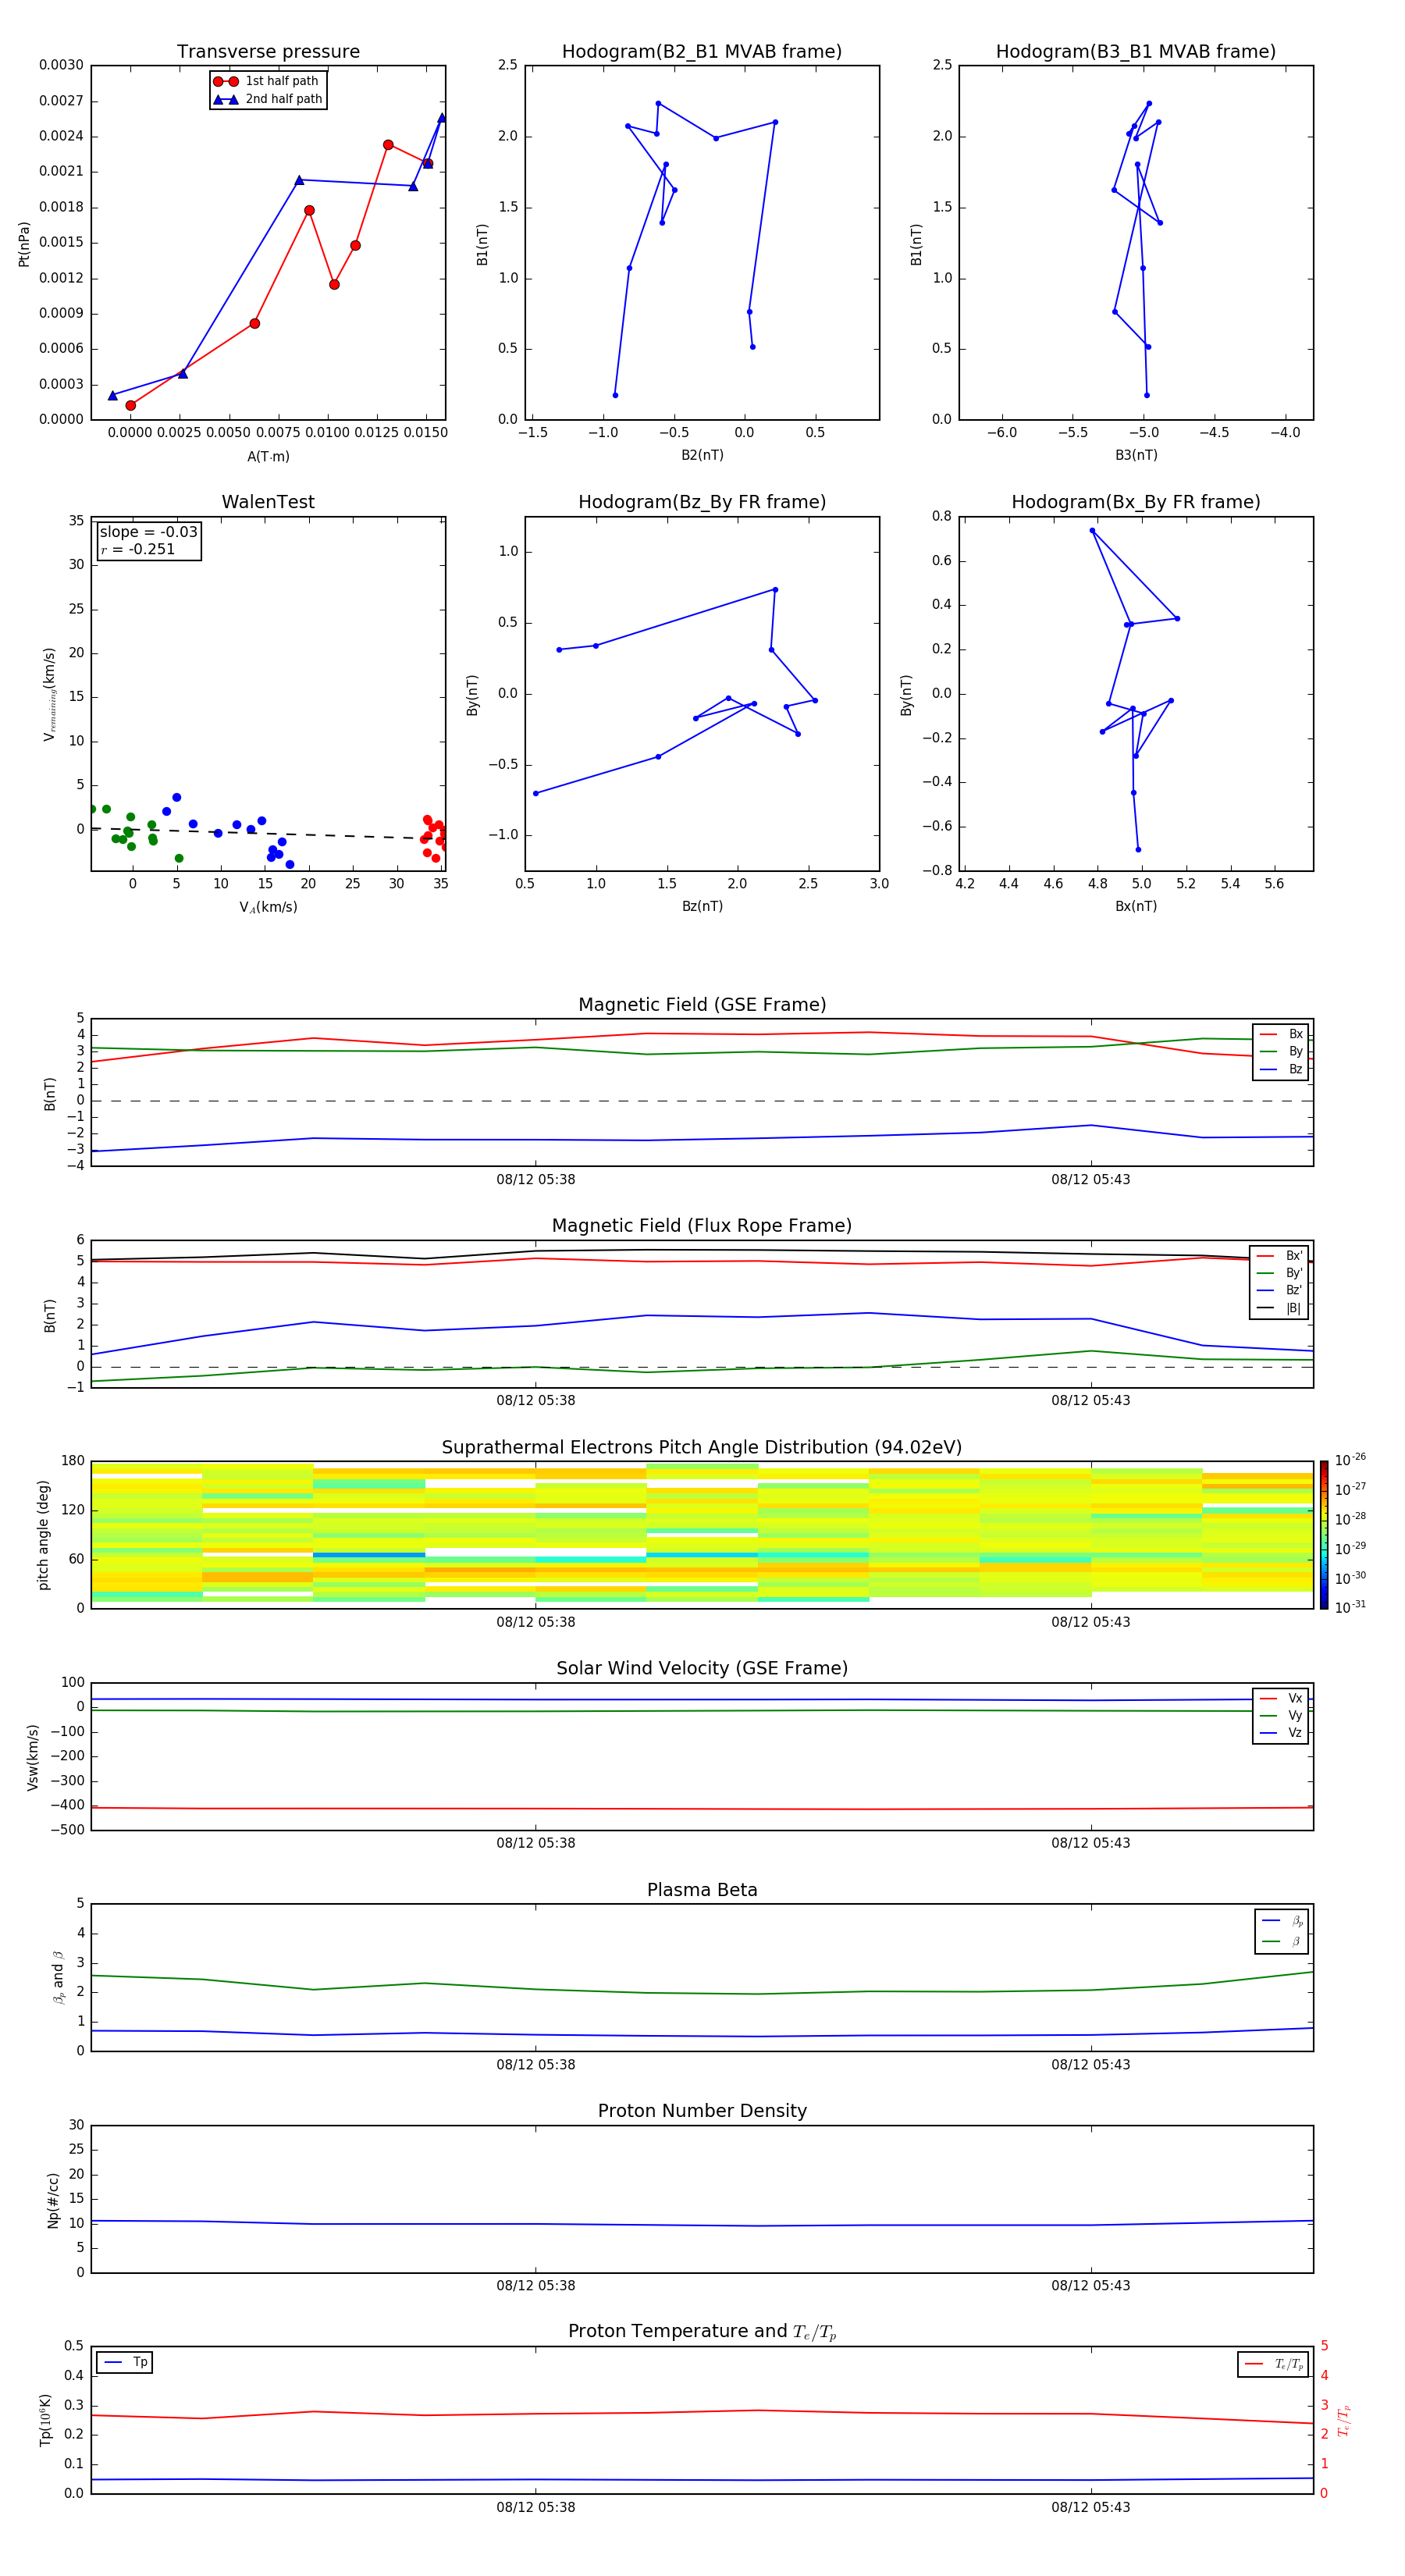Click the Bx legend entry in GSE panel

click(1282, 1034)
